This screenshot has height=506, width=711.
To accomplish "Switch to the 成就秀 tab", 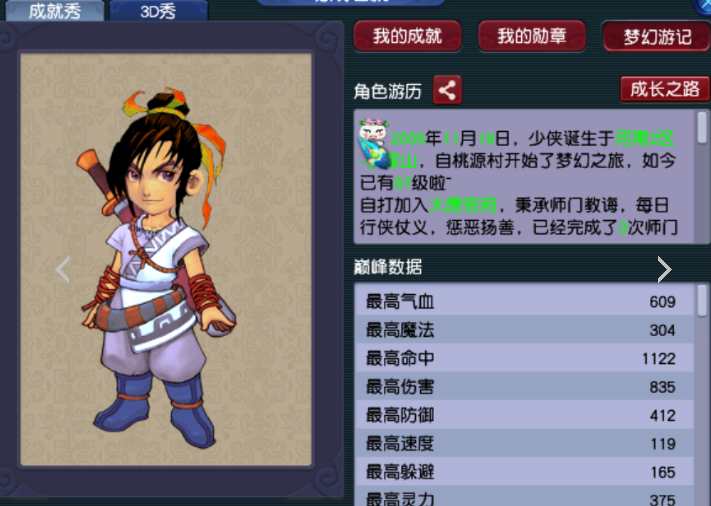I will (54, 11).
